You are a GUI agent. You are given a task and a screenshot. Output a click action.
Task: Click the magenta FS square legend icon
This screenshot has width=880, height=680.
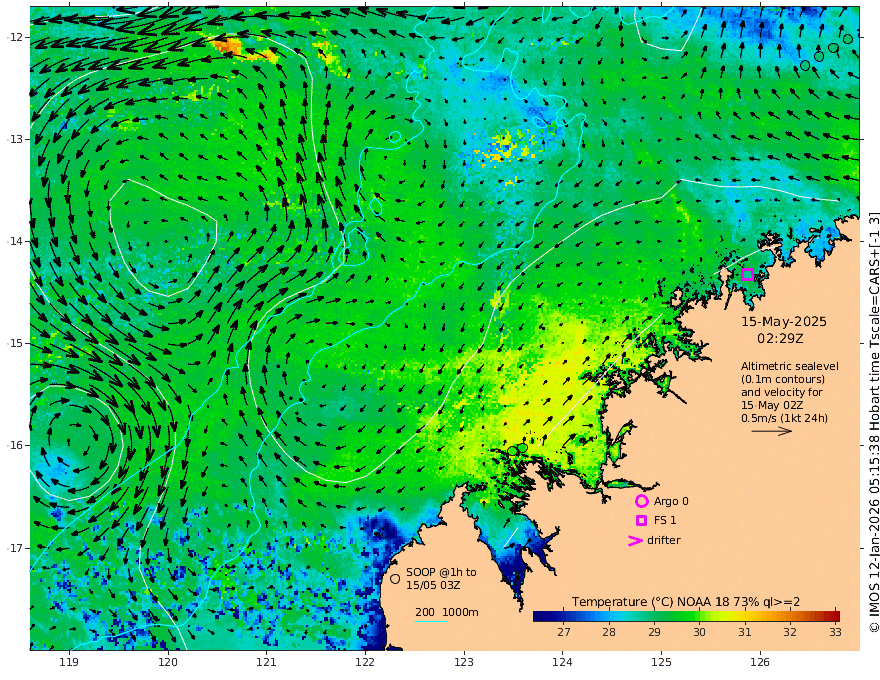pos(641,521)
